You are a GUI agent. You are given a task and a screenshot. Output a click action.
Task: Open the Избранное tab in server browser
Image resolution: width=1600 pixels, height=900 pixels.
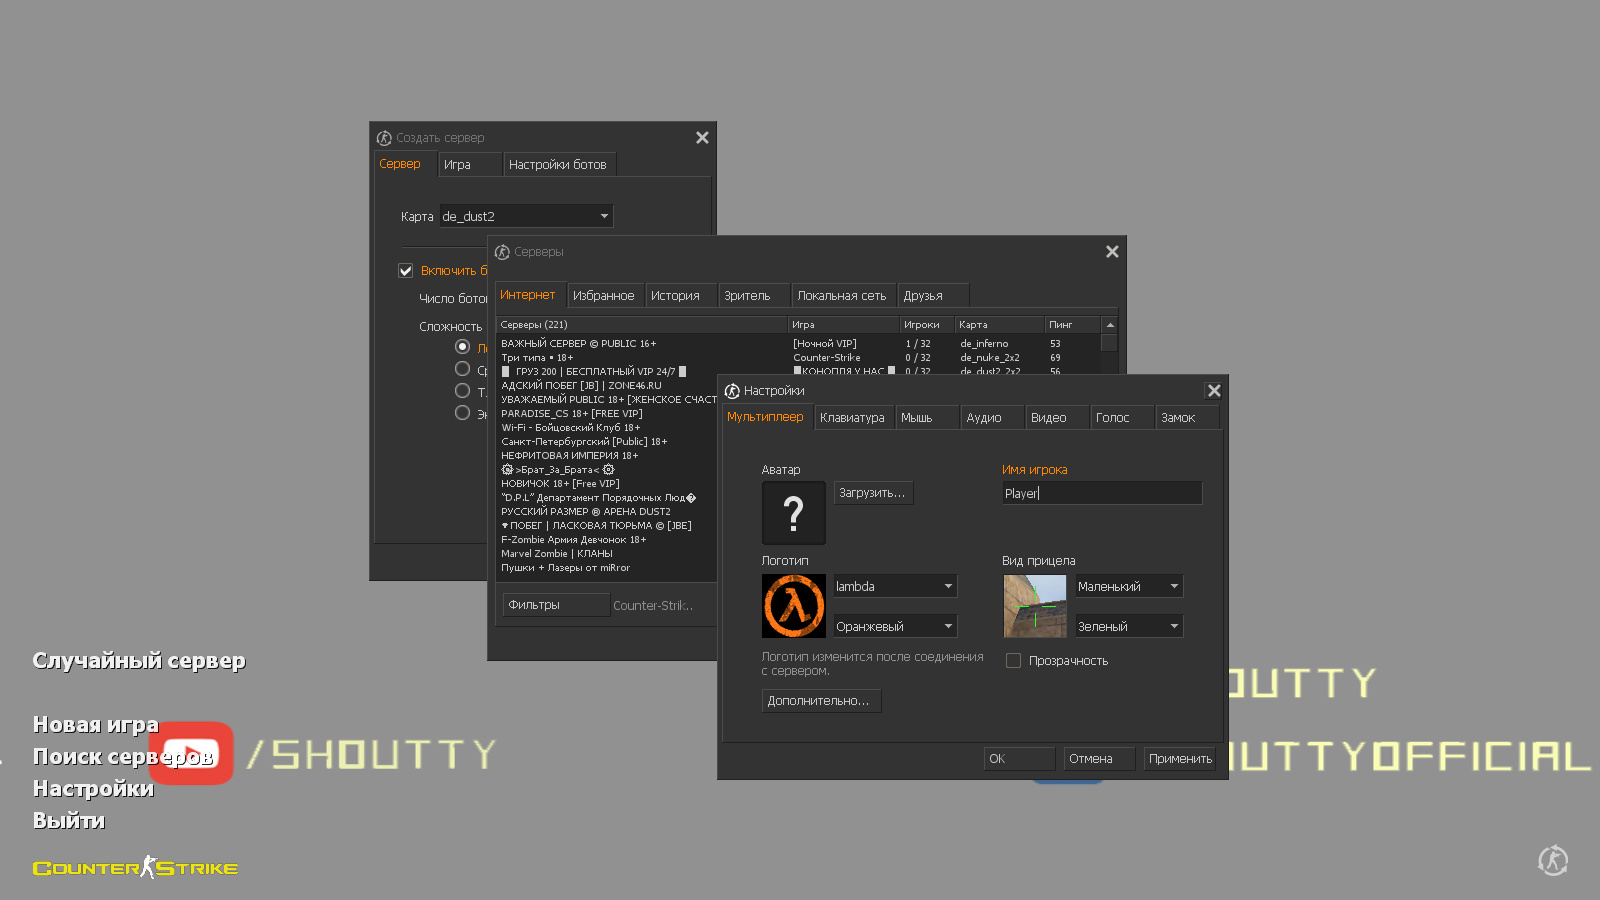(x=603, y=296)
